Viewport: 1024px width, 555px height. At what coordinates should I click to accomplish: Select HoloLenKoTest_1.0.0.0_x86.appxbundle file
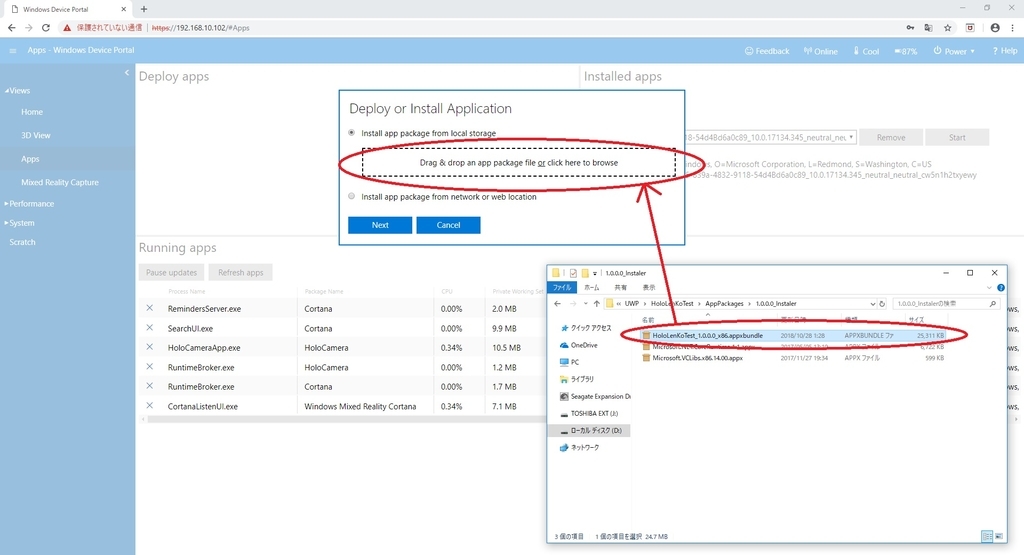tap(707, 335)
